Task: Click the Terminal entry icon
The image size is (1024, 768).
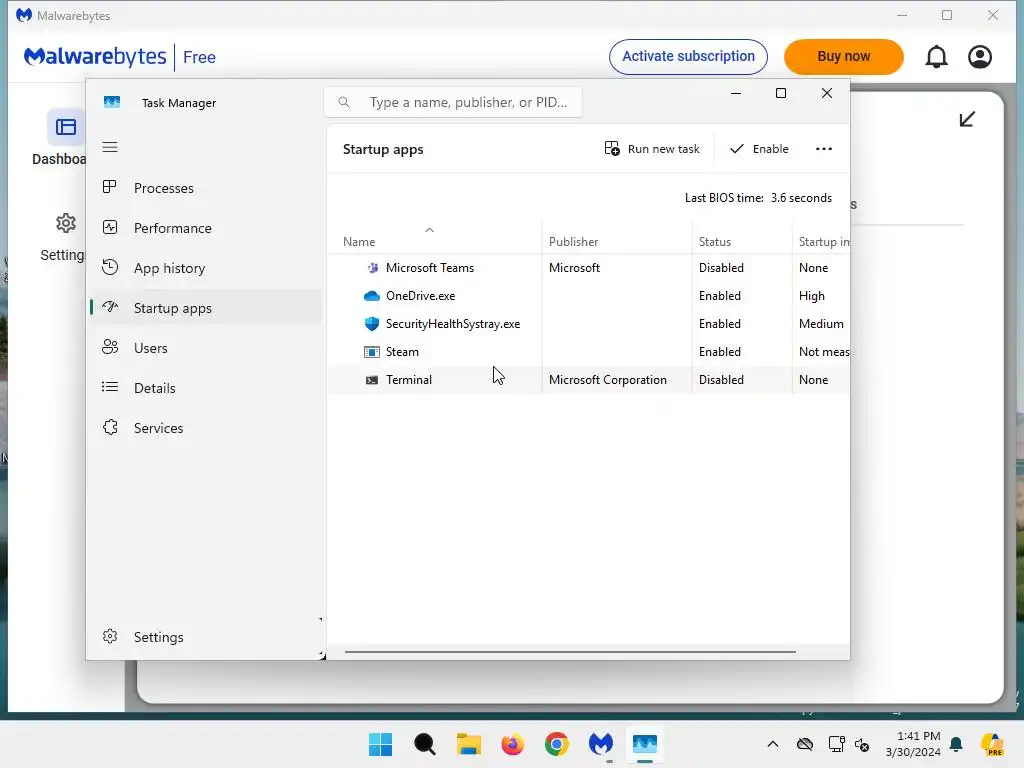Action: (x=372, y=380)
